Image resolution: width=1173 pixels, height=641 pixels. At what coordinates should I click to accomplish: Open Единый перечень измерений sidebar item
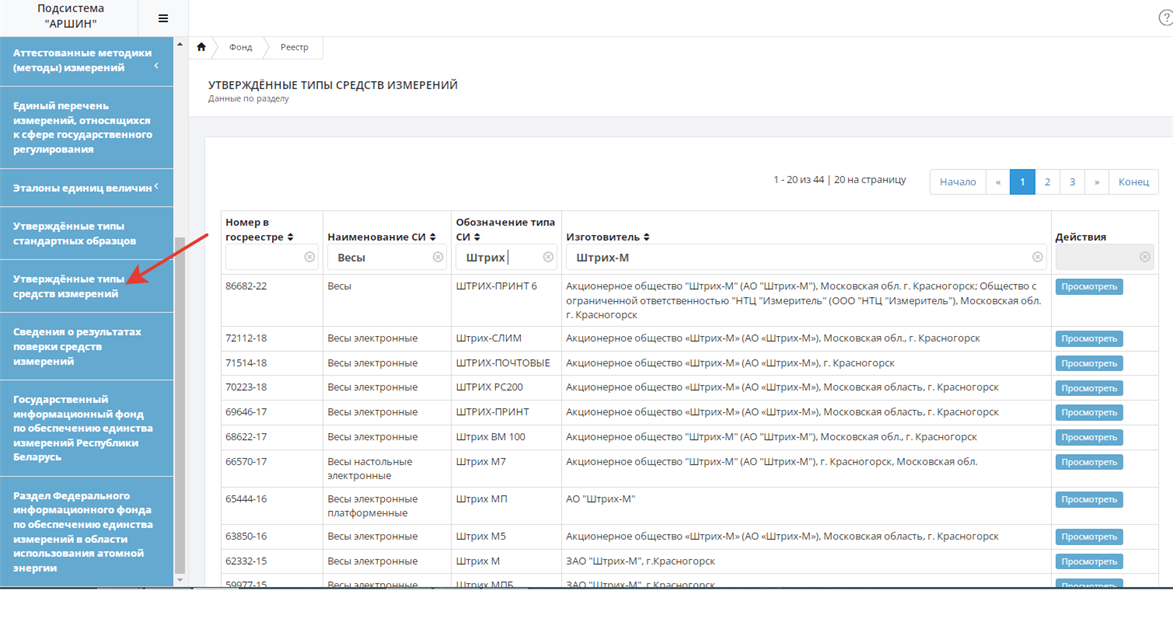87,128
